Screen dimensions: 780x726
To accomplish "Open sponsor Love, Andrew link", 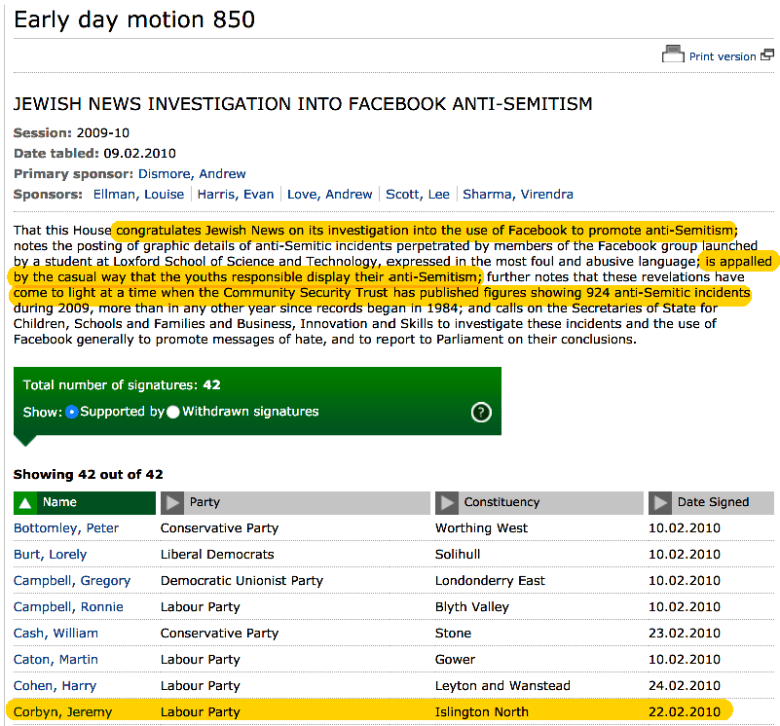I will (329, 194).
